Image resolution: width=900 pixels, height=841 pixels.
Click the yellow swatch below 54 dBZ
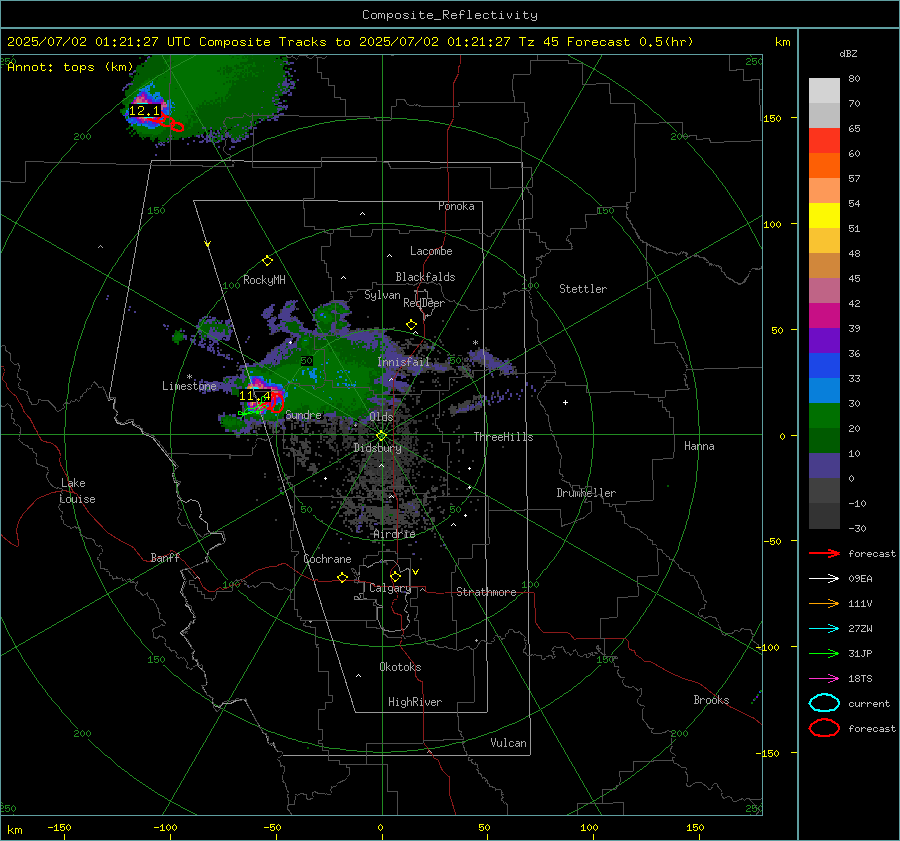point(824,215)
